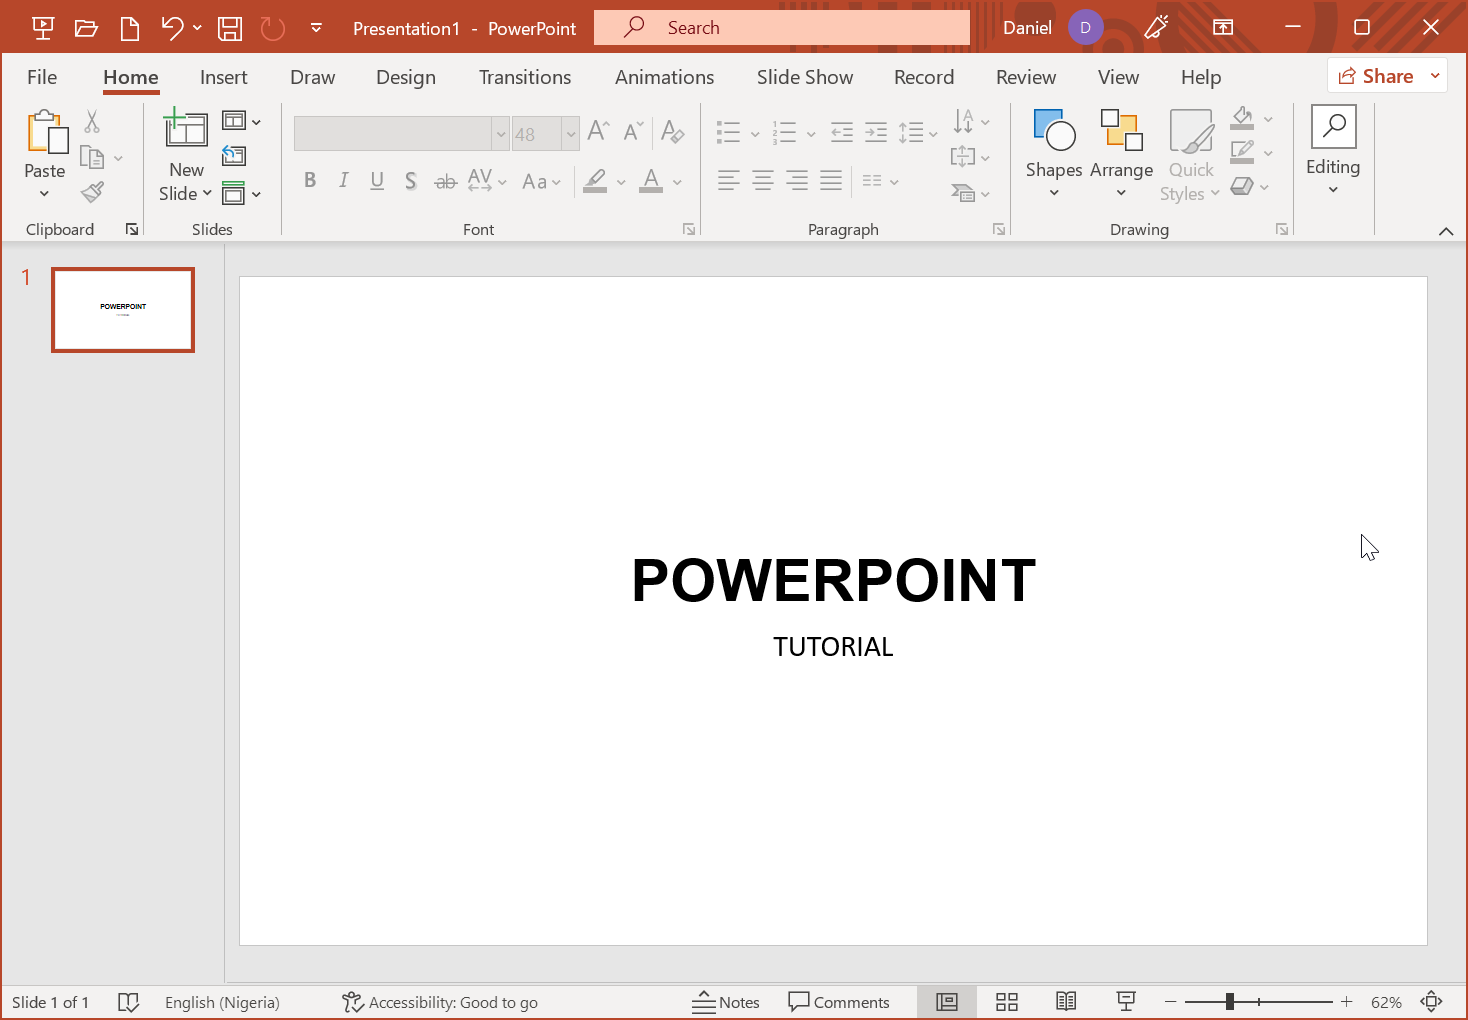Switch to Reading View icon

pyautogui.click(x=1066, y=1002)
